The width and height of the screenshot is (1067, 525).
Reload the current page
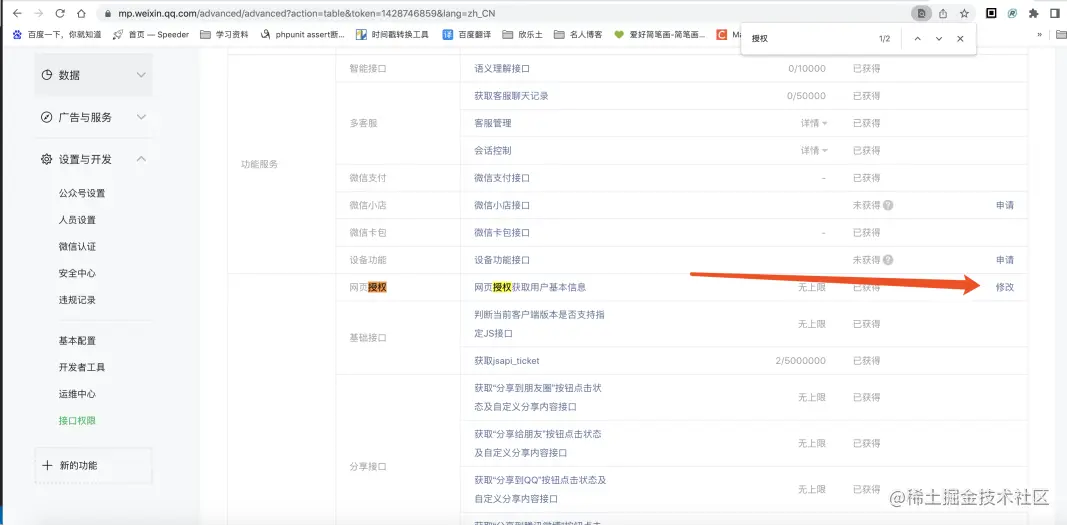(60, 13)
